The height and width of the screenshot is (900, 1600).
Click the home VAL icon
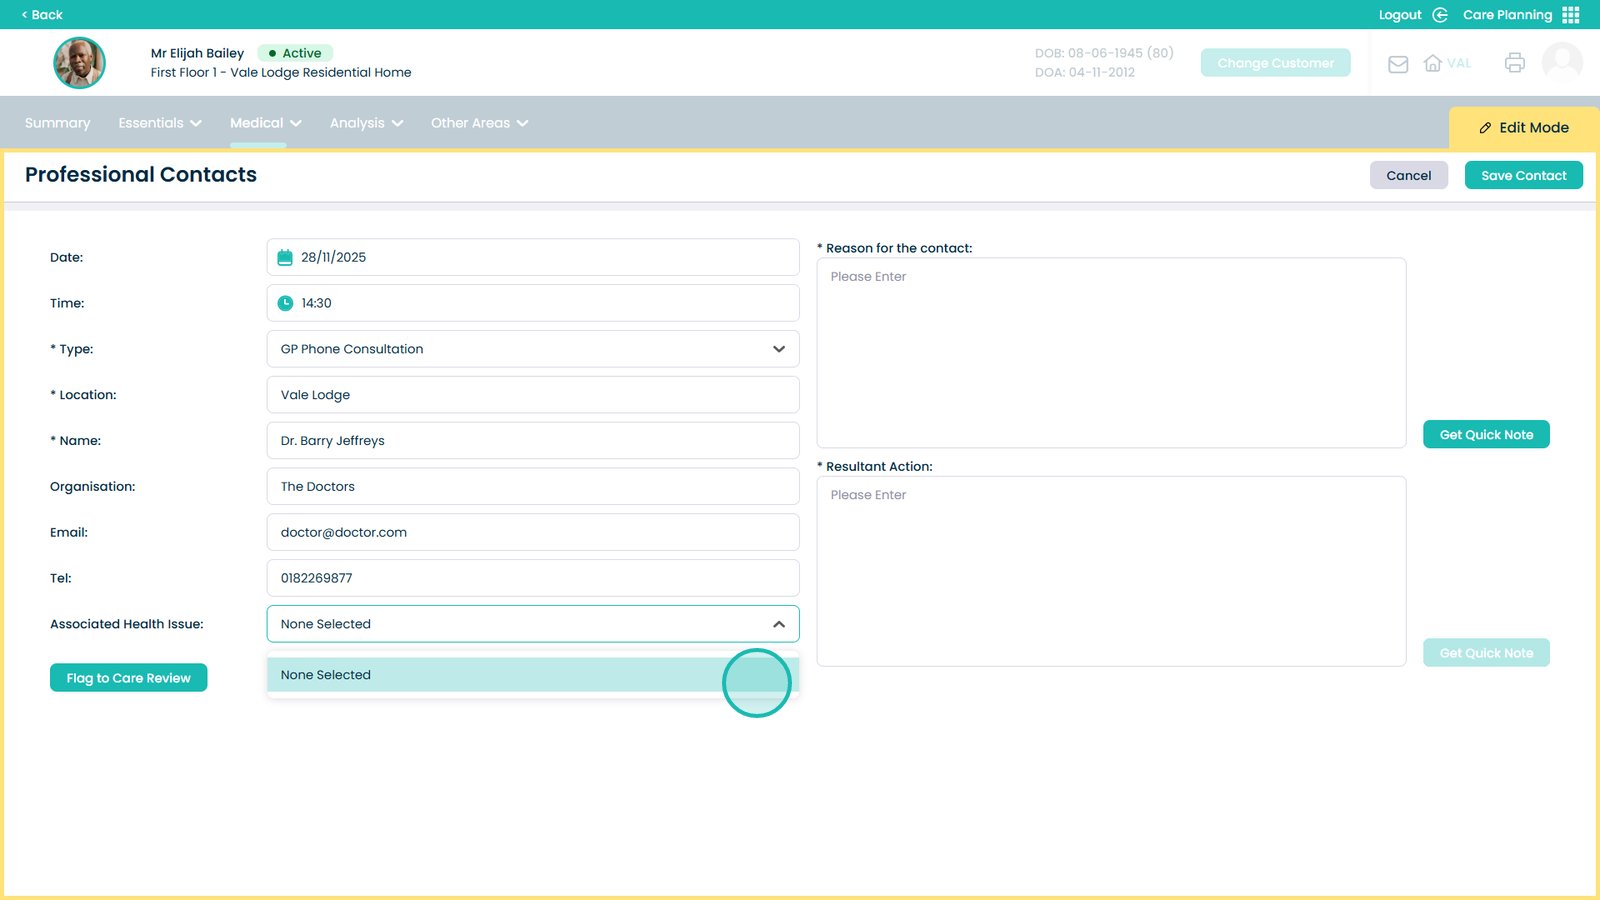[1433, 64]
